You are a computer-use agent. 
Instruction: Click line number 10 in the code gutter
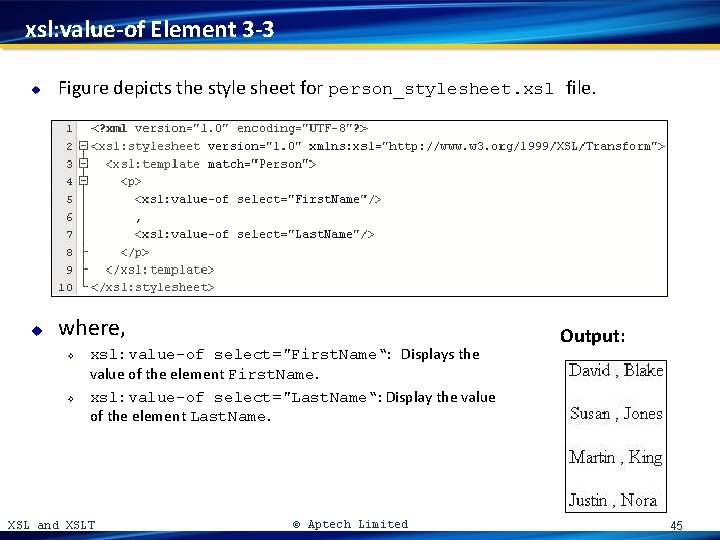pos(65,287)
